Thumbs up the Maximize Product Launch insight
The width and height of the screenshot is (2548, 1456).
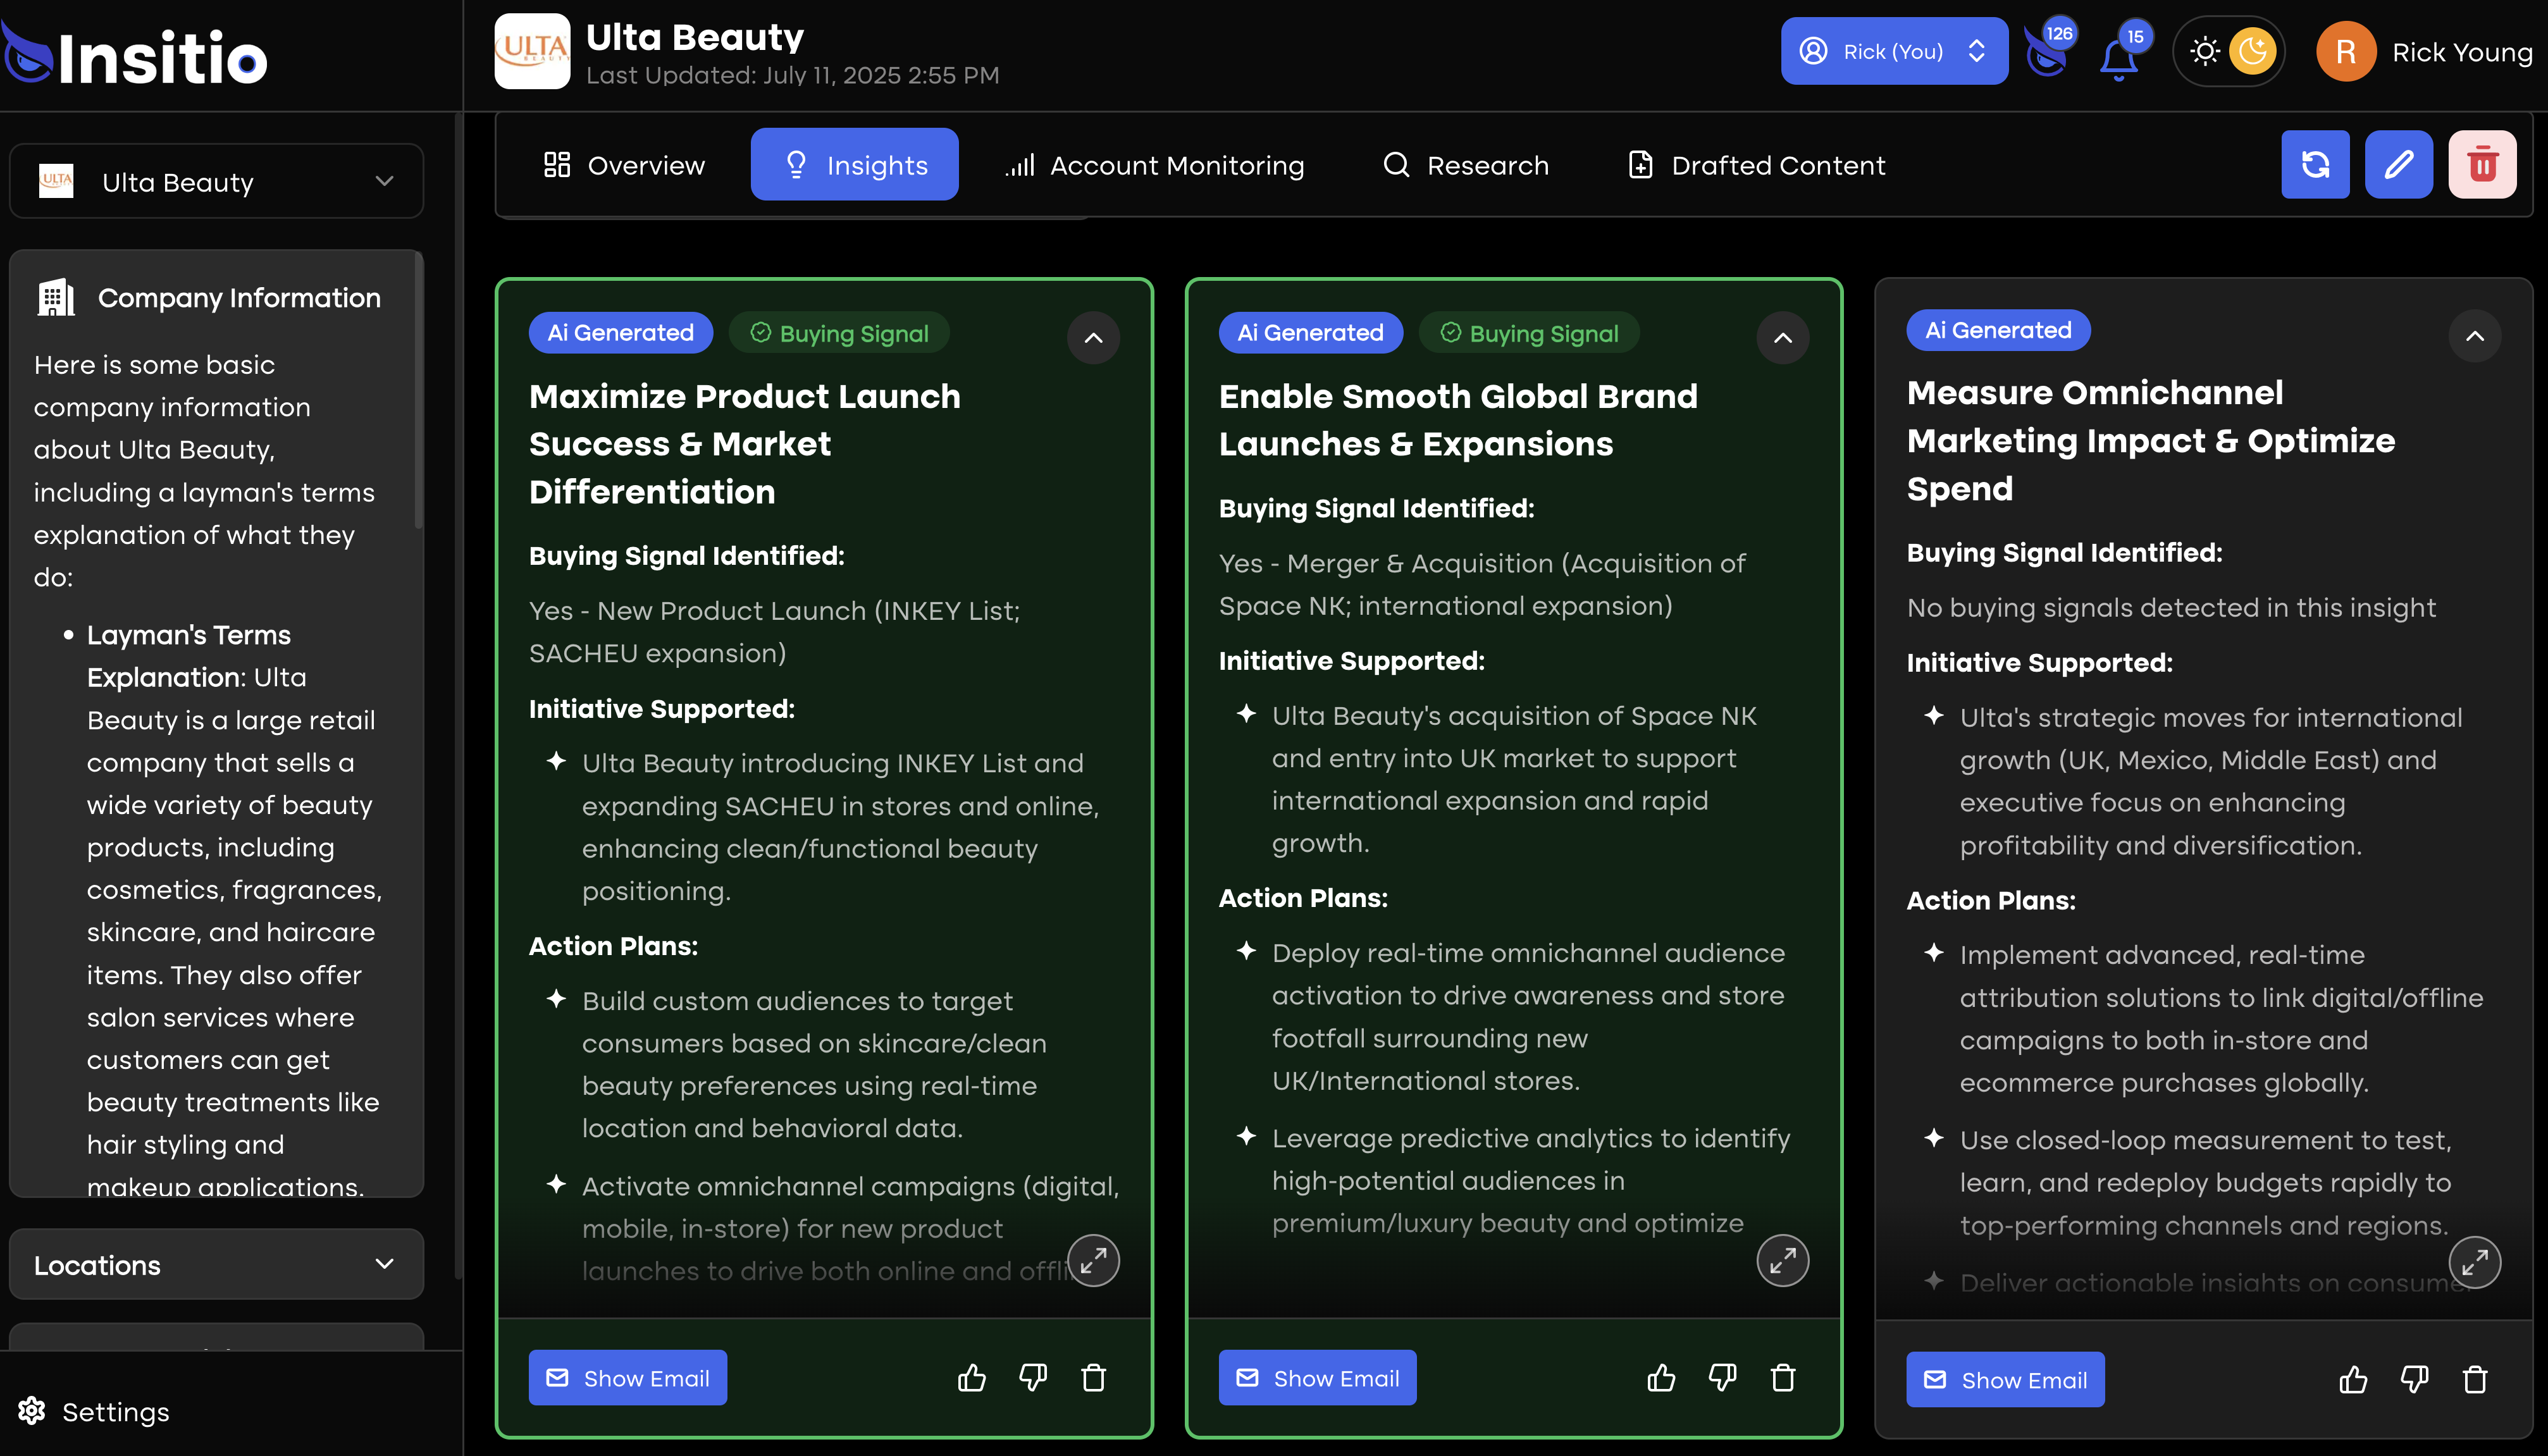(971, 1378)
